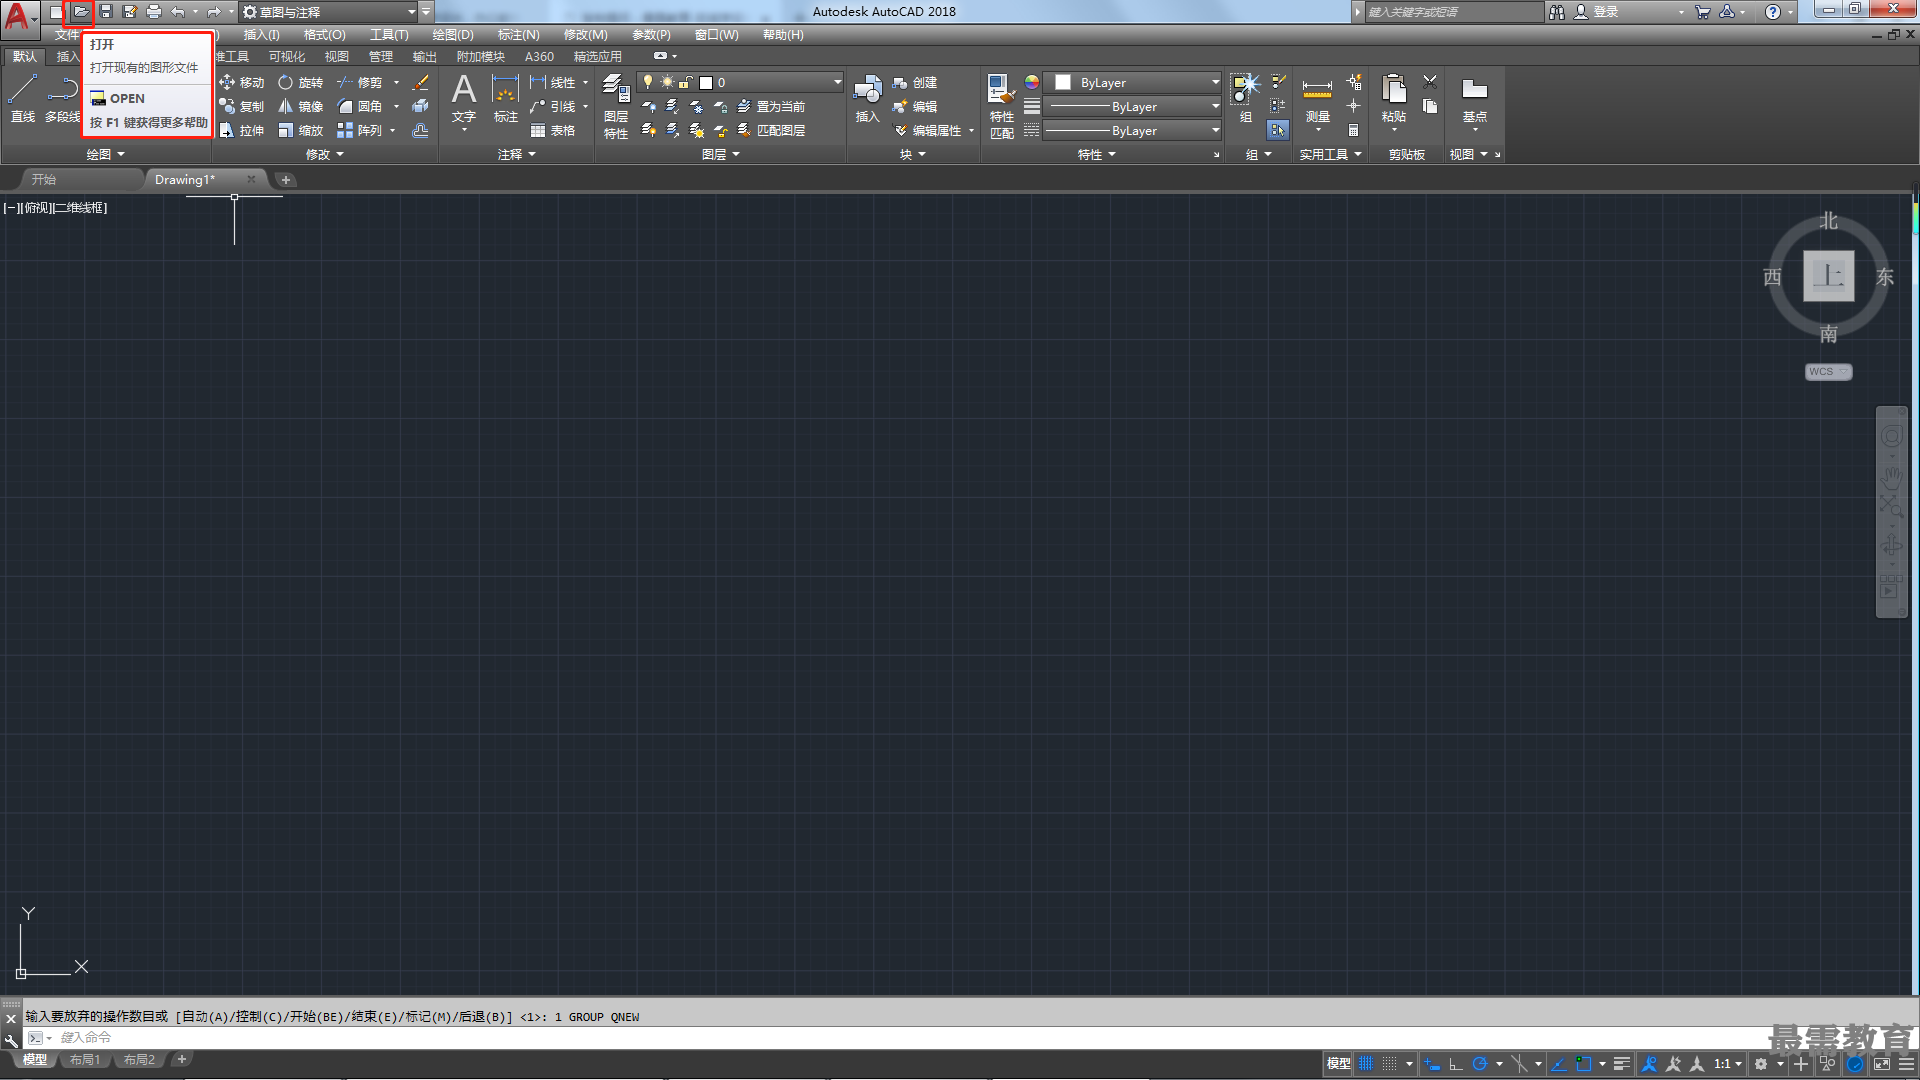
Task: Click the Save icon in quick access toolbar
Action: tap(106, 12)
